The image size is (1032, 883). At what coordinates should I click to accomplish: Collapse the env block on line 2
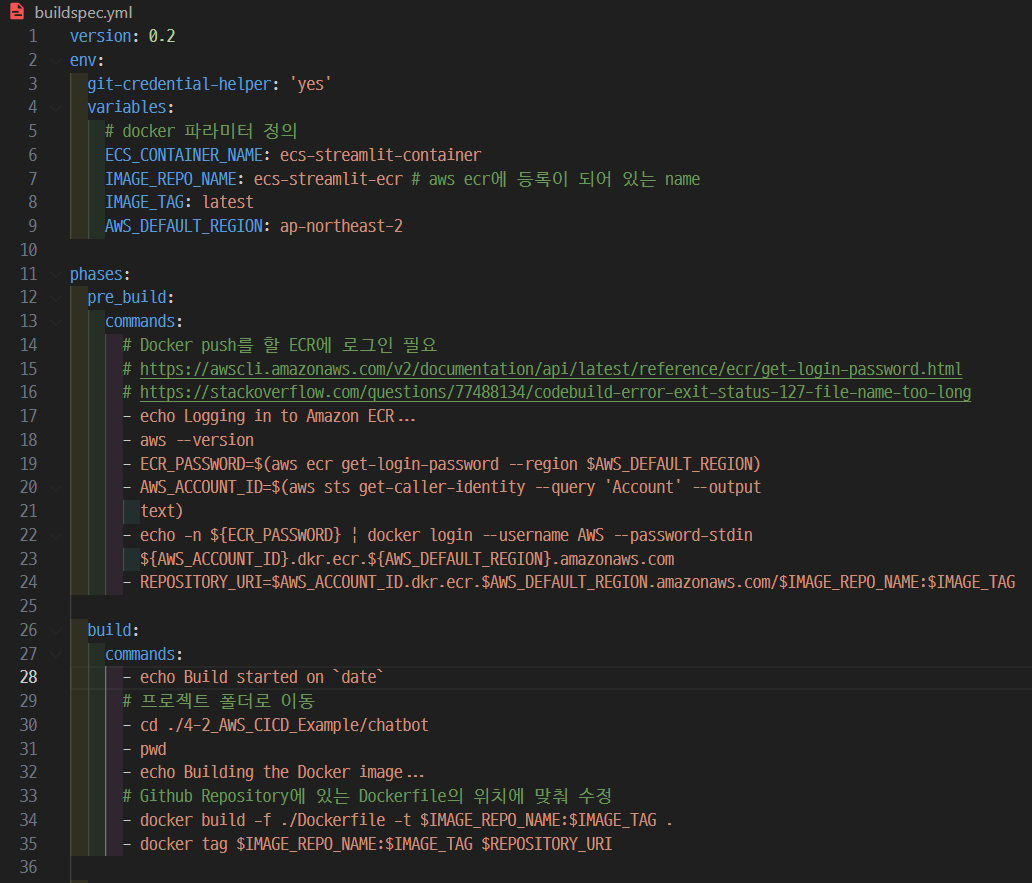pos(56,61)
